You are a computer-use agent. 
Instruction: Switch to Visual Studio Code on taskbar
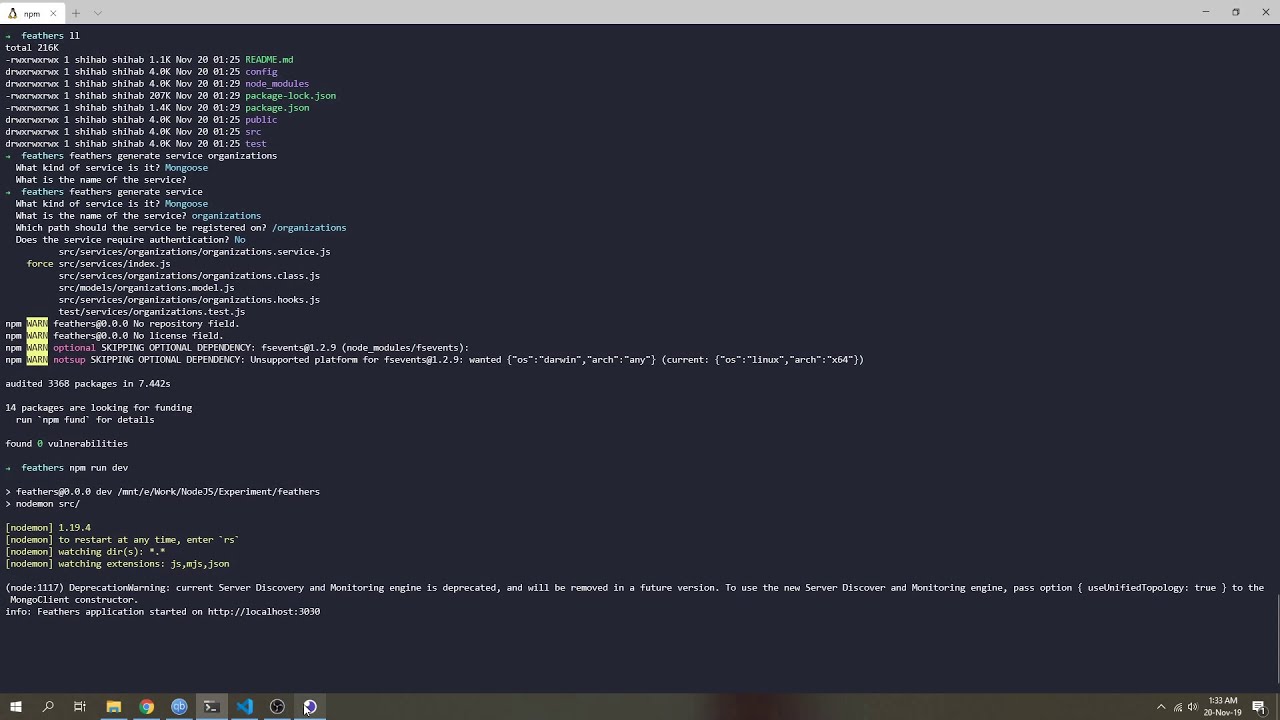tap(244, 707)
